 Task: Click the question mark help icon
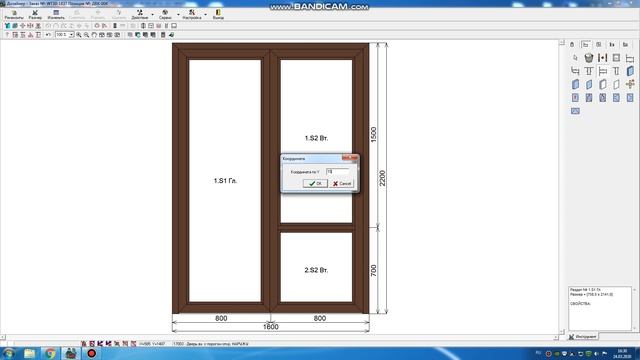click(x=7, y=35)
